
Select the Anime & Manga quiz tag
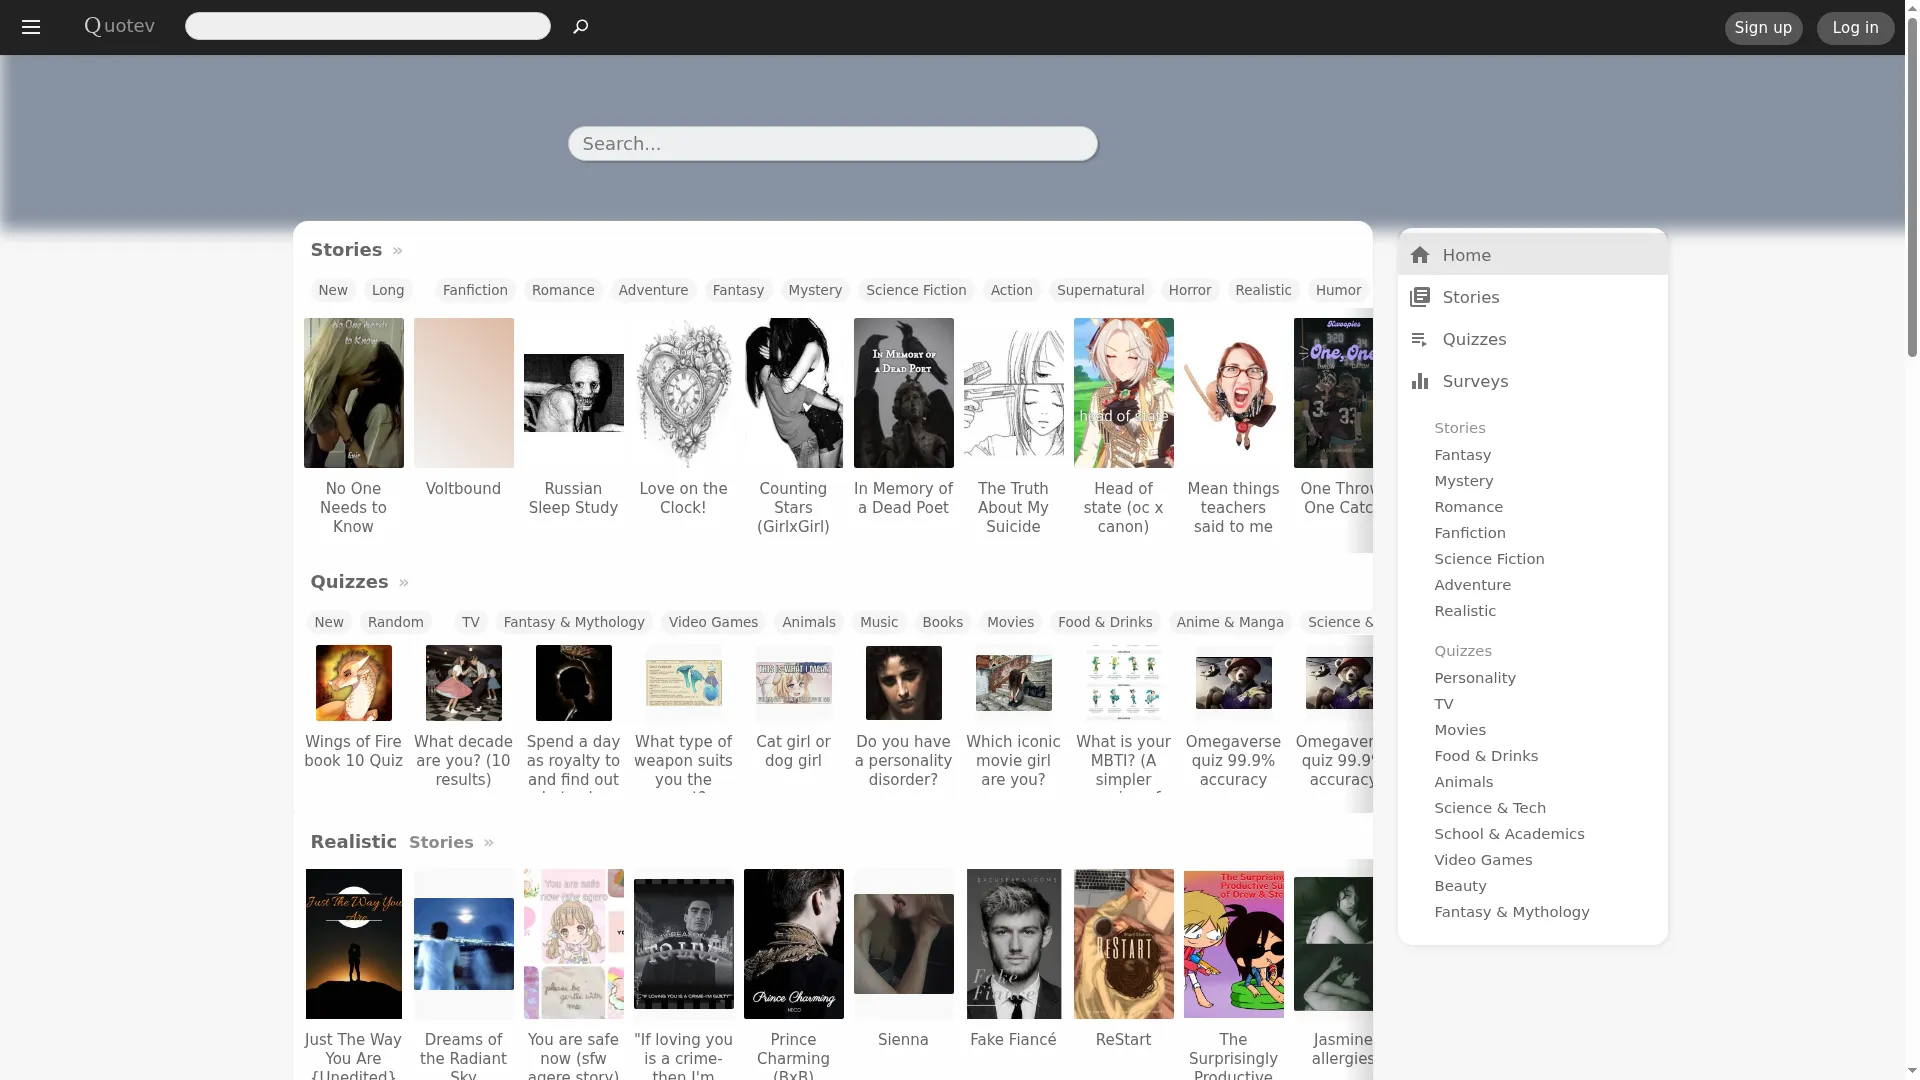coord(1230,622)
